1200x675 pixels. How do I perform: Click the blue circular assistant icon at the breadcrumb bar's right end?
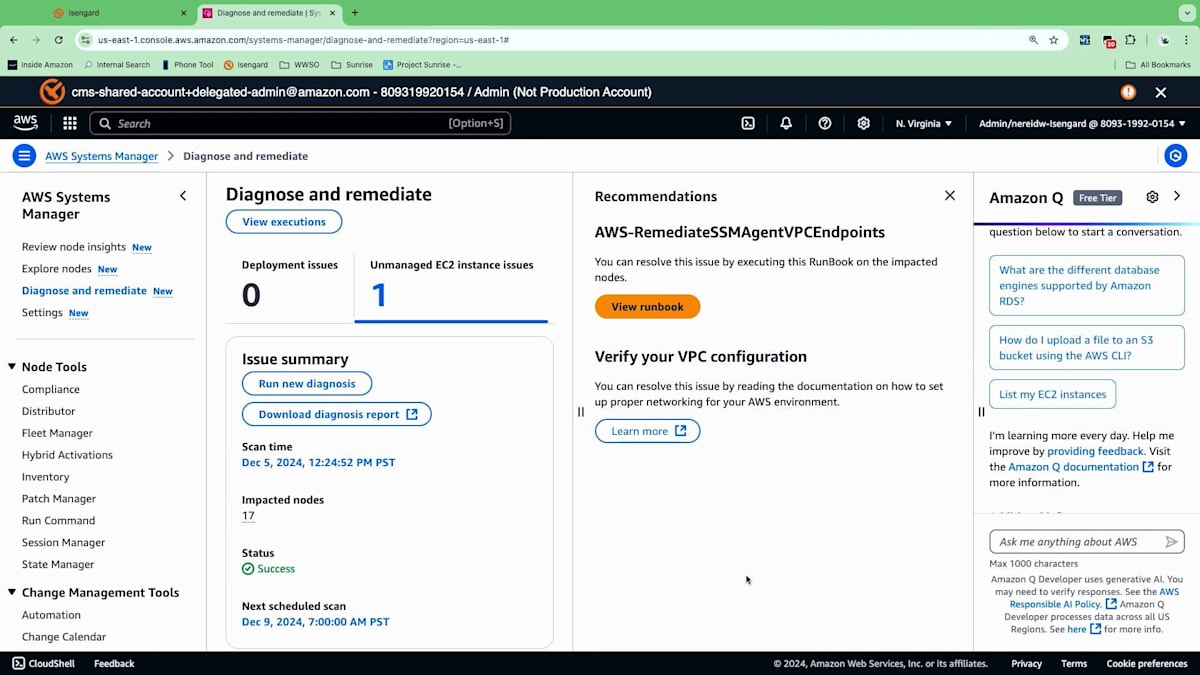point(1176,156)
